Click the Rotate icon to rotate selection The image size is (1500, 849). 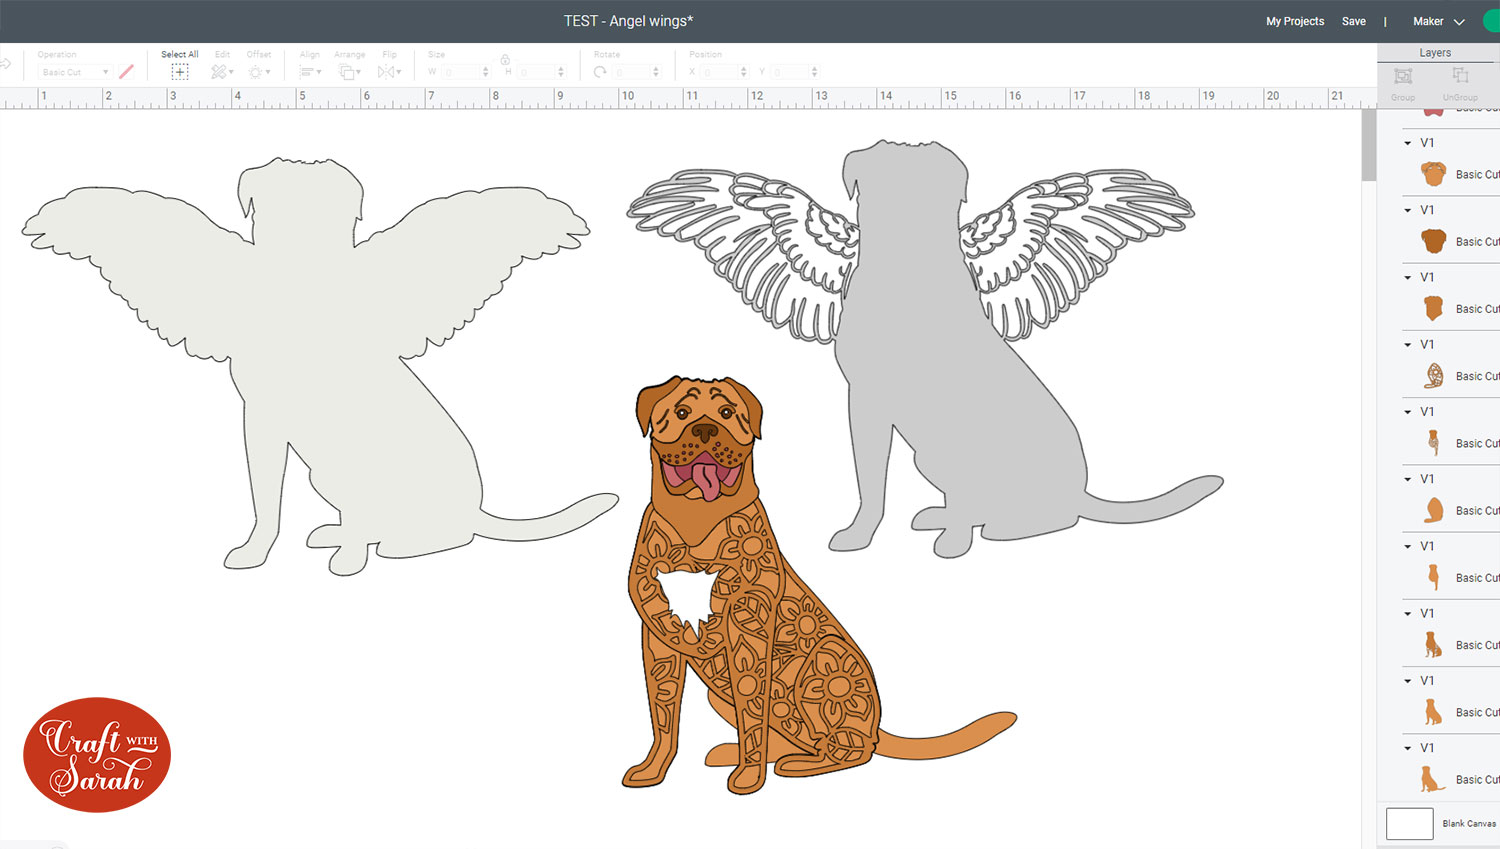point(600,71)
